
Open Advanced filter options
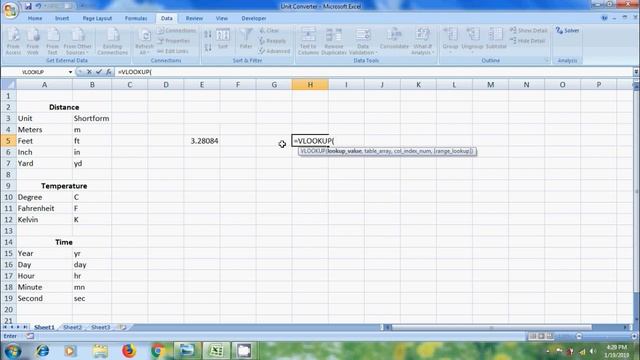(274, 51)
